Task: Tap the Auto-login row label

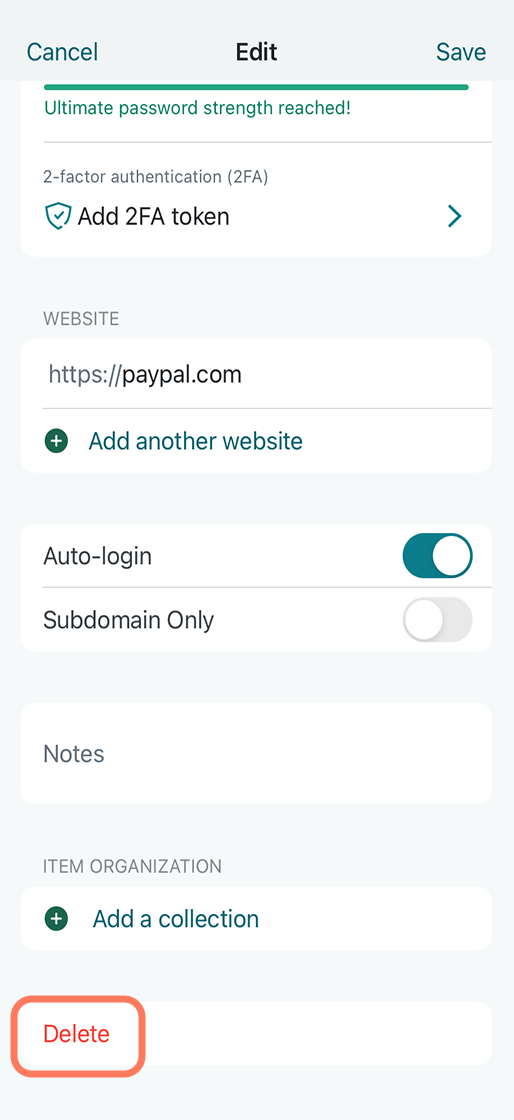Action: pyautogui.click(x=98, y=556)
